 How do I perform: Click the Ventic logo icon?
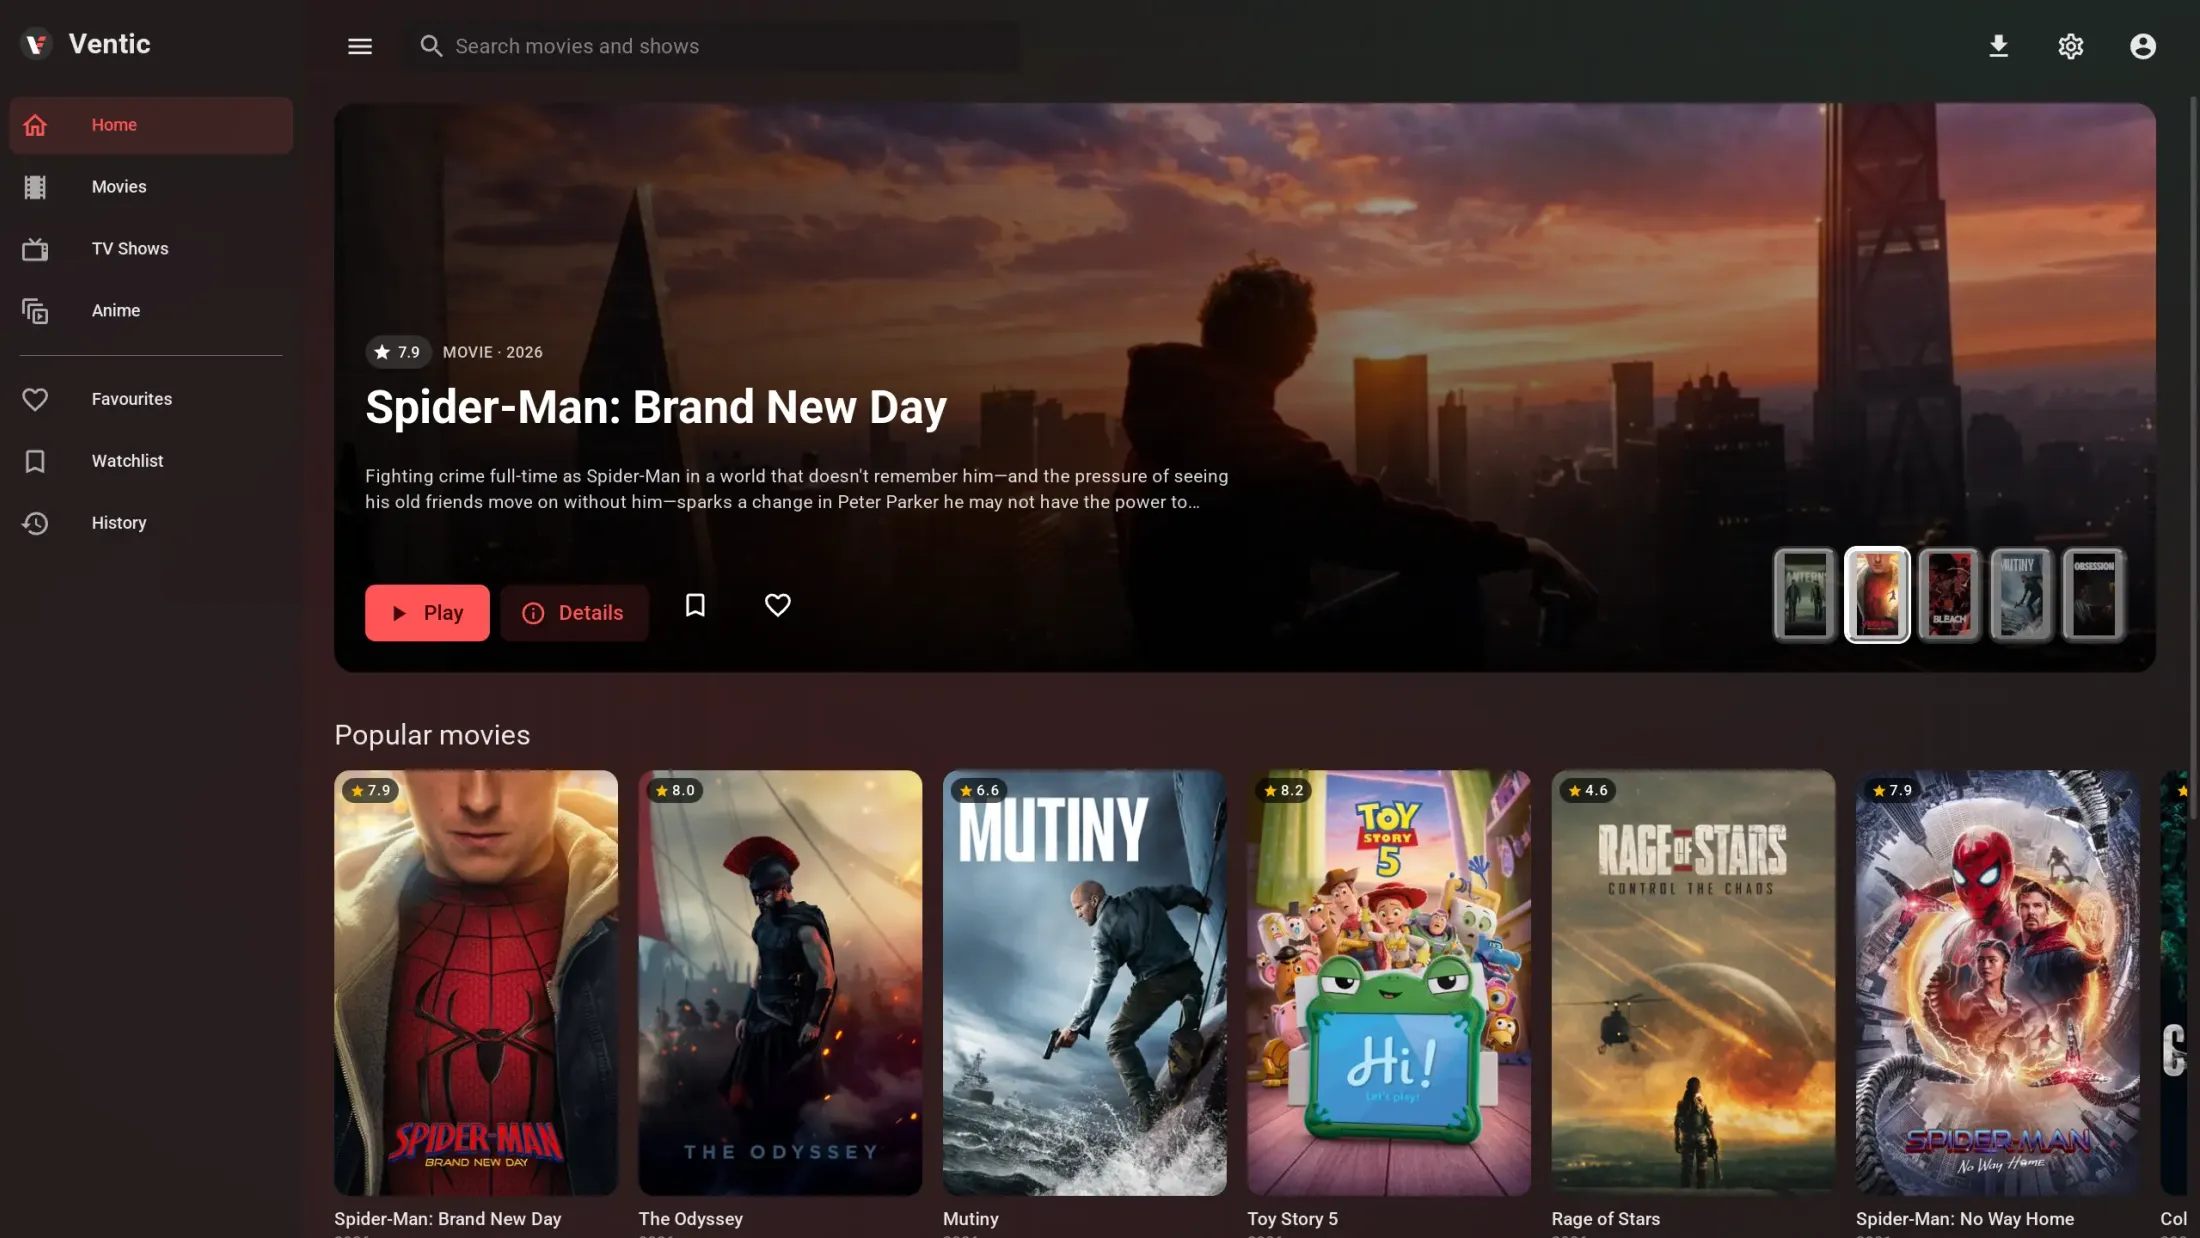(x=36, y=44)
